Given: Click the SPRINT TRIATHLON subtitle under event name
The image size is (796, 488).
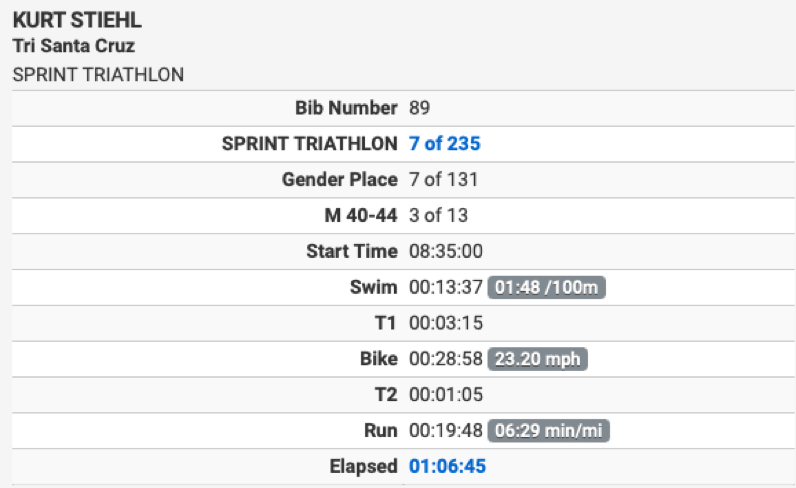Looking at the screenshot, I should point(98,75).
